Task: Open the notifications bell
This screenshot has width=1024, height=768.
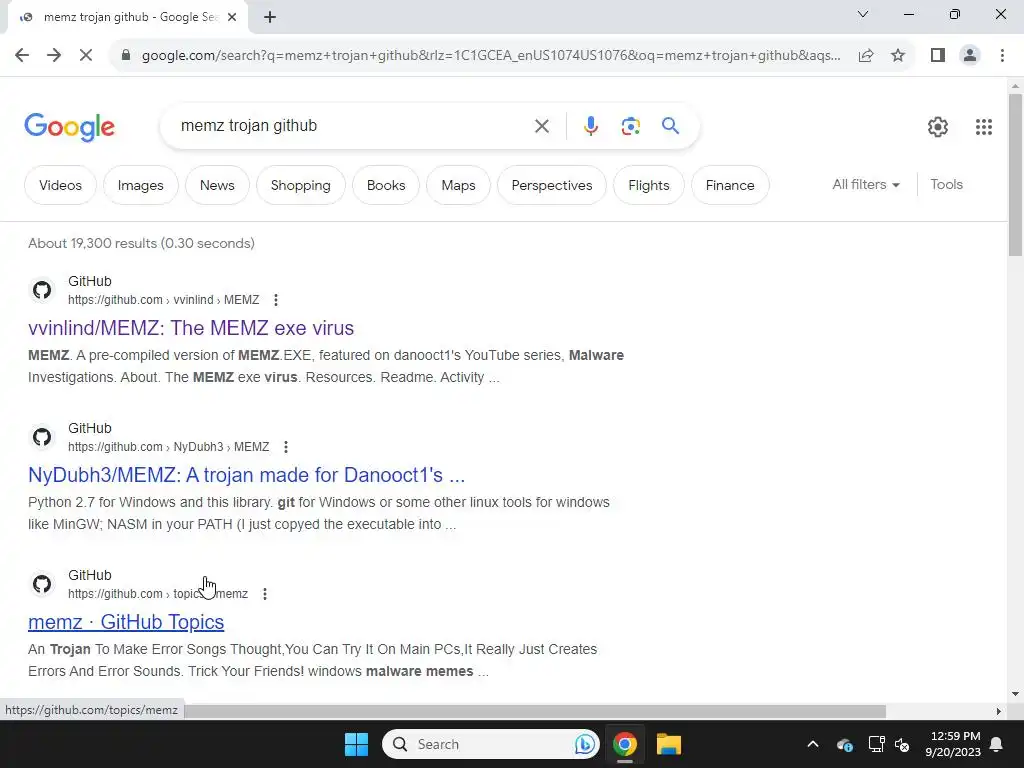Action: coord(996,744)
